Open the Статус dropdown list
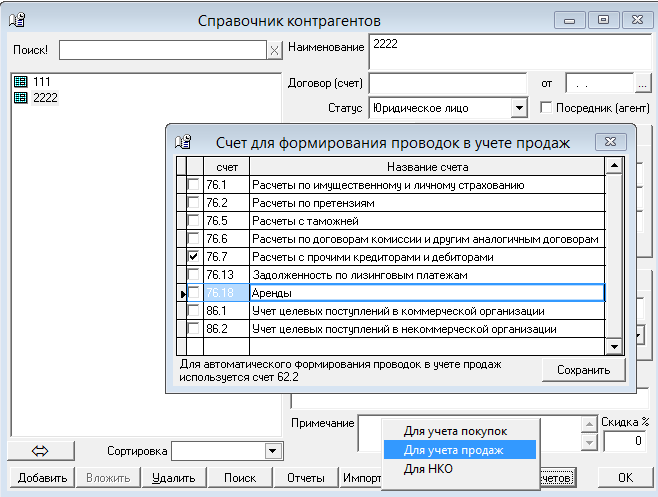658x497 pixels. pos(519,108)
